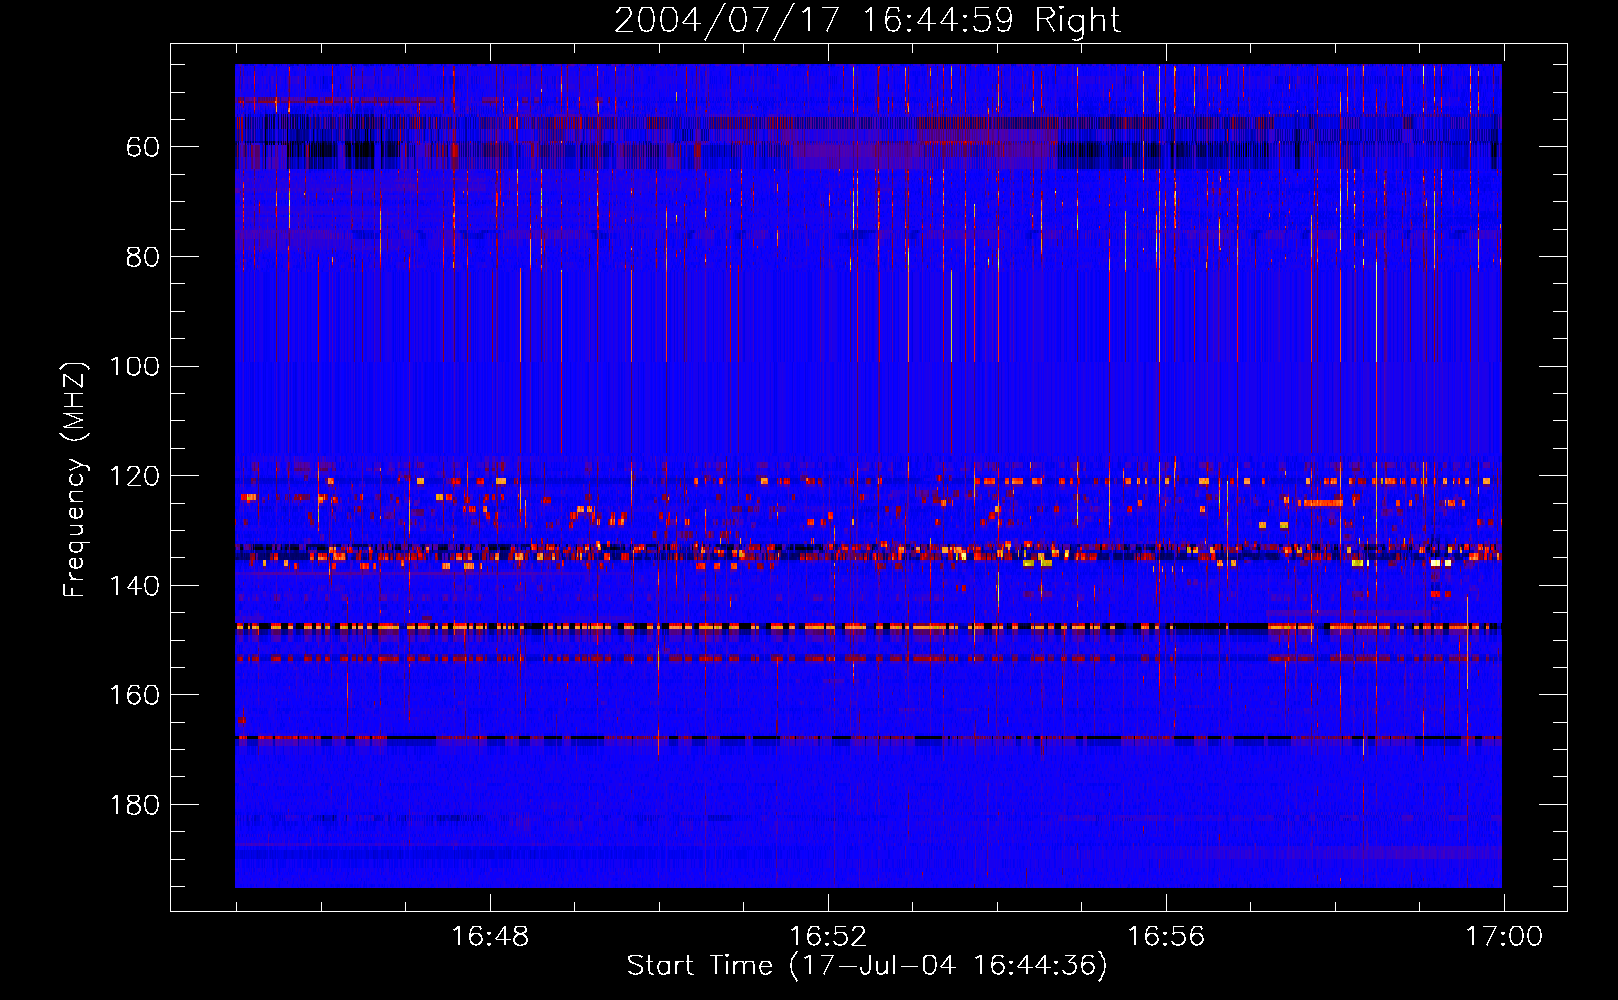1618x1000 pixels.
Task: Click the 120 frequency tick label
Action: tap(135, 476)
